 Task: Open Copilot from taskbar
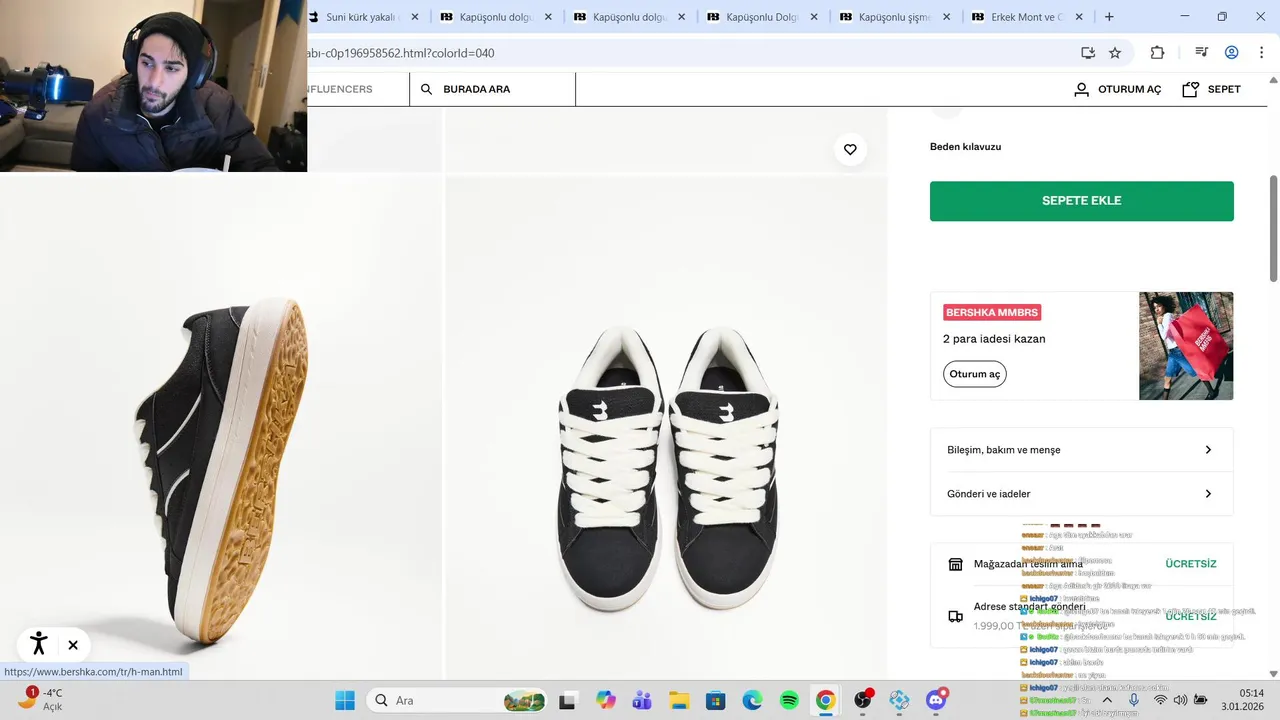pyautogui.click(x=606, y=700)
